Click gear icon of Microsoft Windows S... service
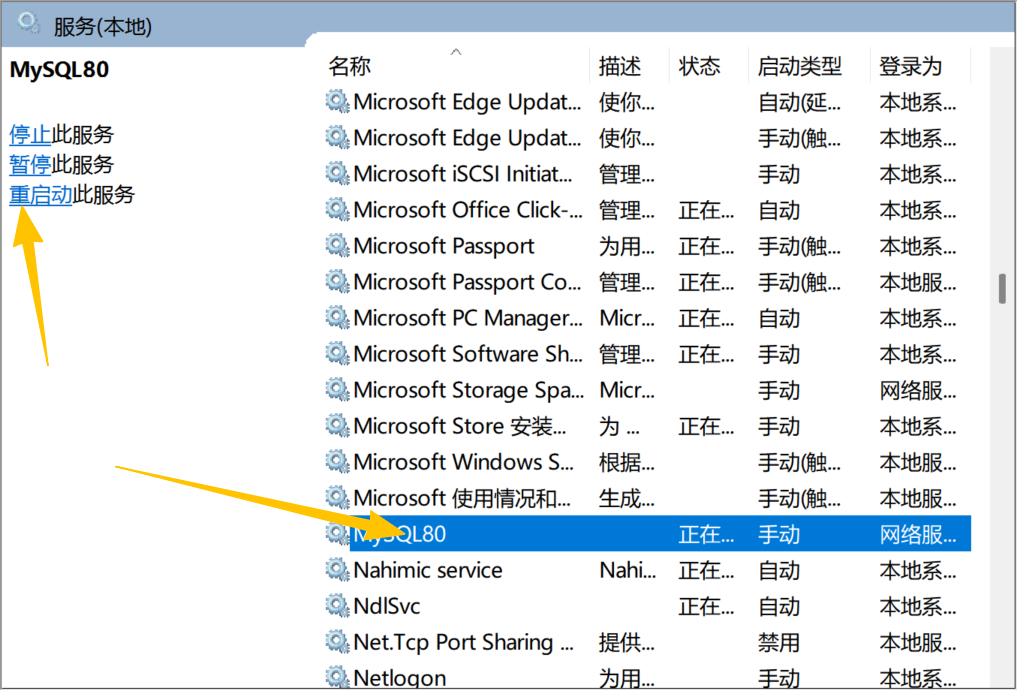 point(337,462)
